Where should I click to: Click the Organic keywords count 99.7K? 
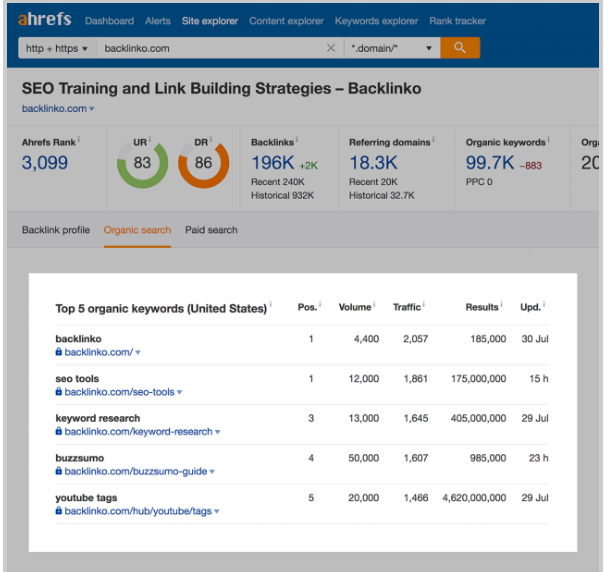[x=490, y=162]
